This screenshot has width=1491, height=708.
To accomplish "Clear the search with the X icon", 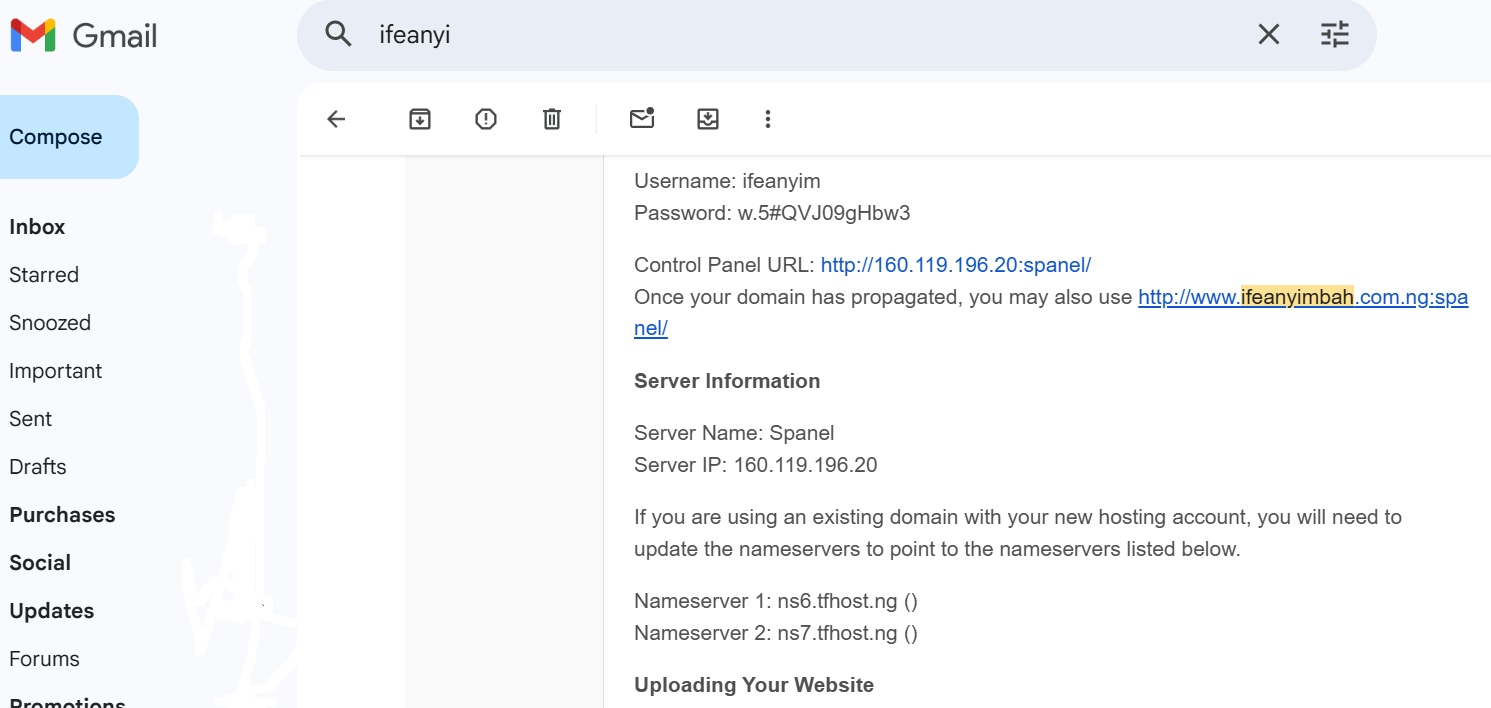I will pos(1268,35).
